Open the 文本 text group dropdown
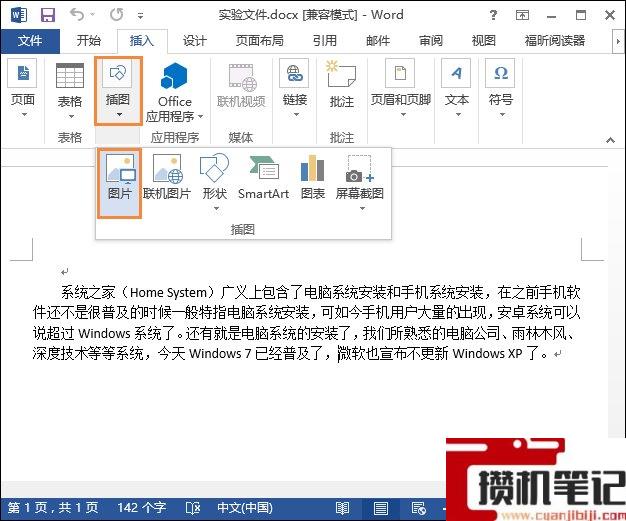Viewport: 626px width, 521px height. point(456,89)
